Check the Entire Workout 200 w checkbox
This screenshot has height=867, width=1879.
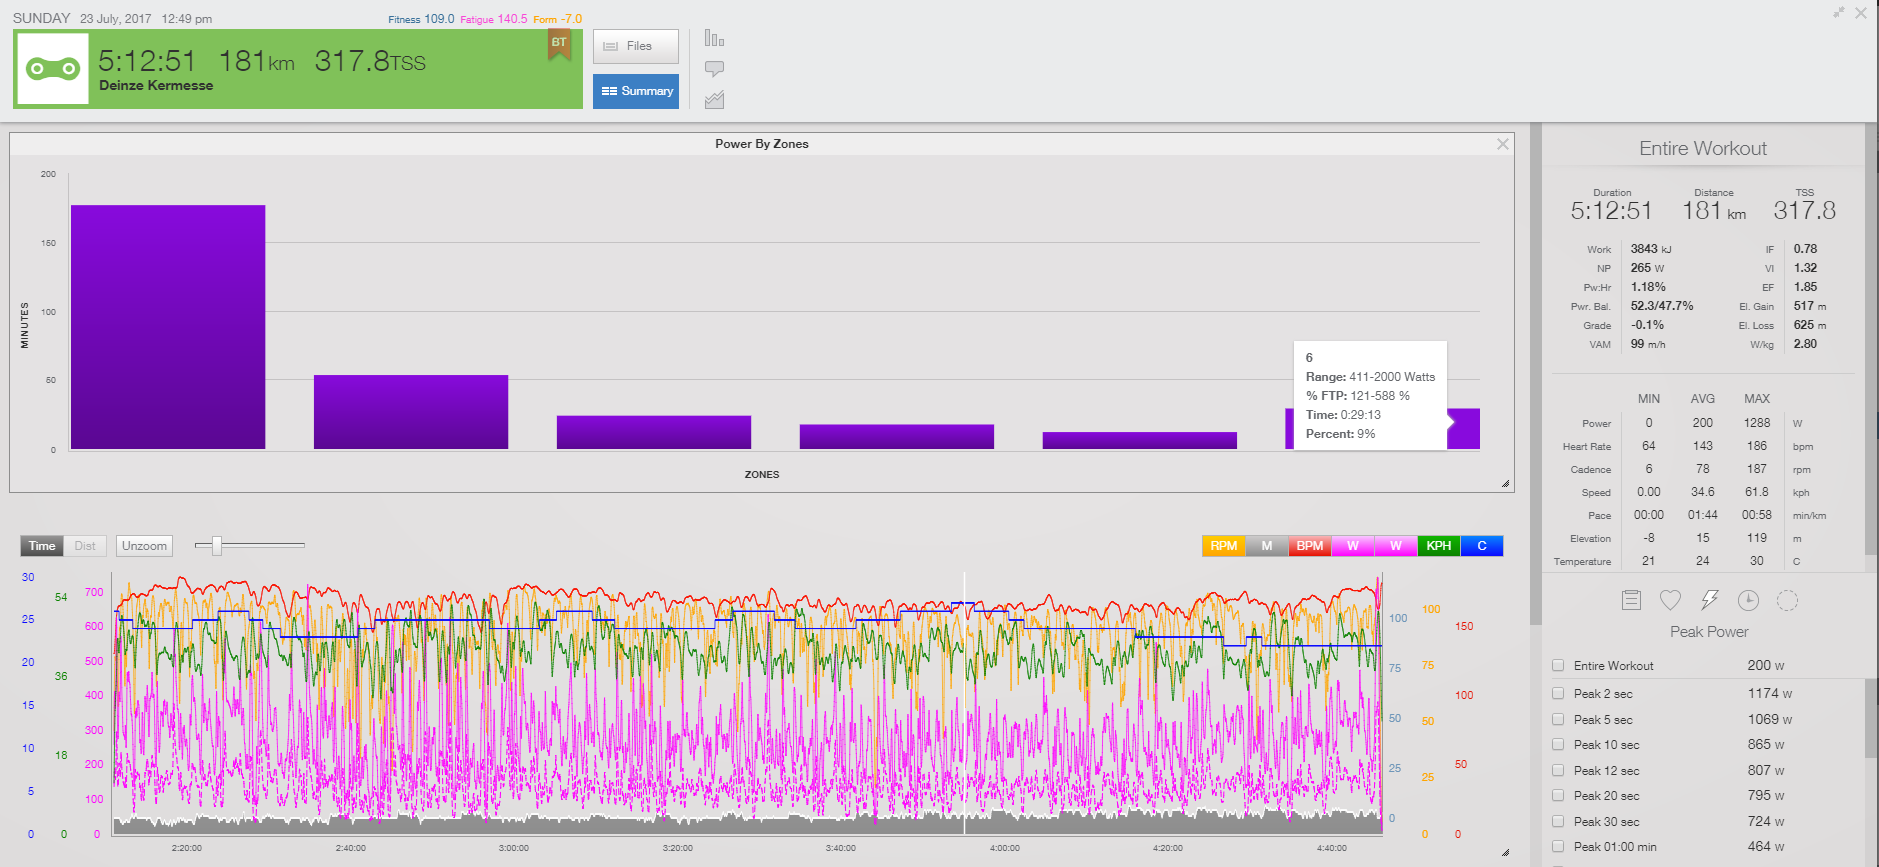[1558, 665]
